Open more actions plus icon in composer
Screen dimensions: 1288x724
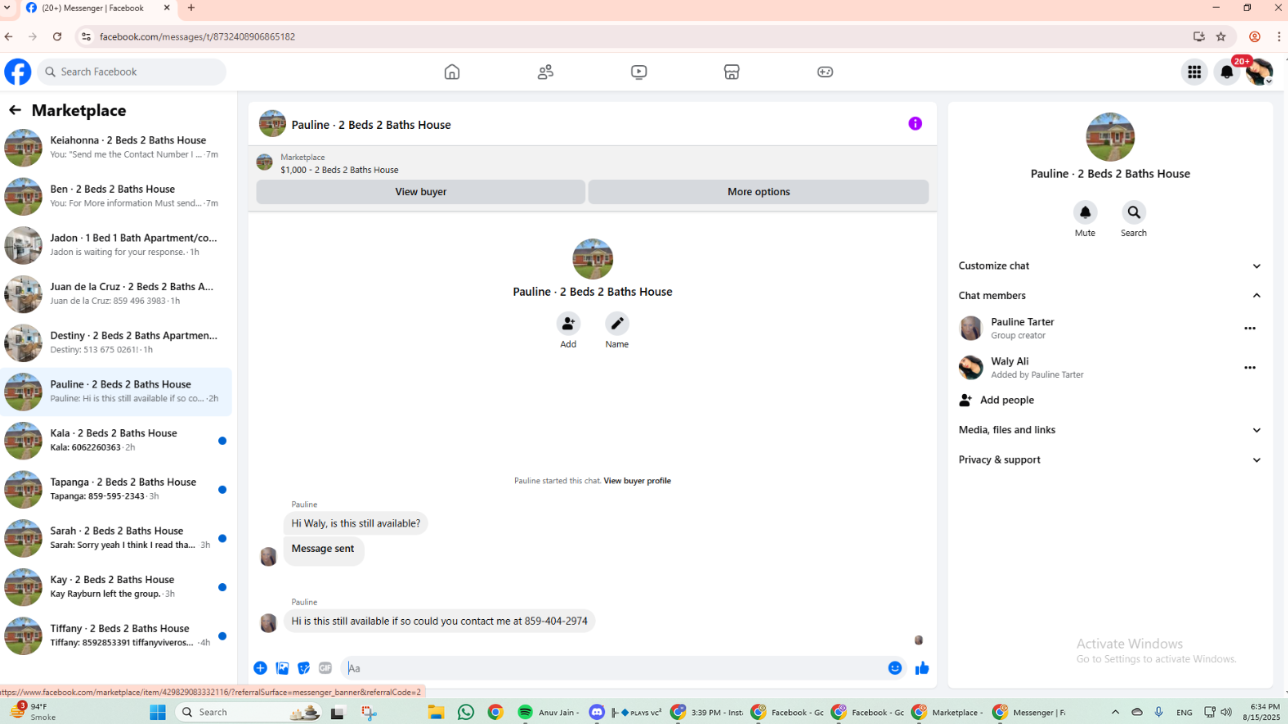pyautogui.click(x=260, y=668)
